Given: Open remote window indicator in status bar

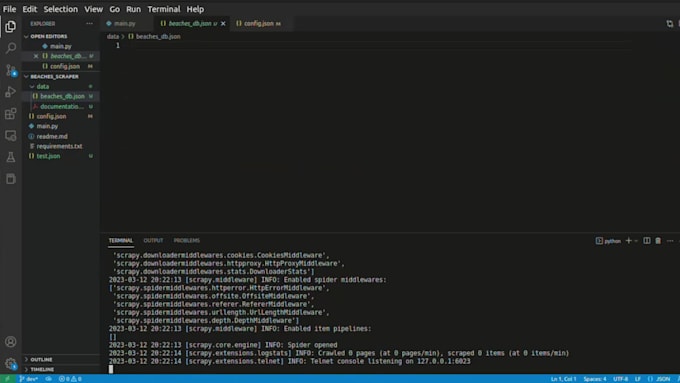Looking at the screenshot, I should pyautogui.click(x=7, y=379).
